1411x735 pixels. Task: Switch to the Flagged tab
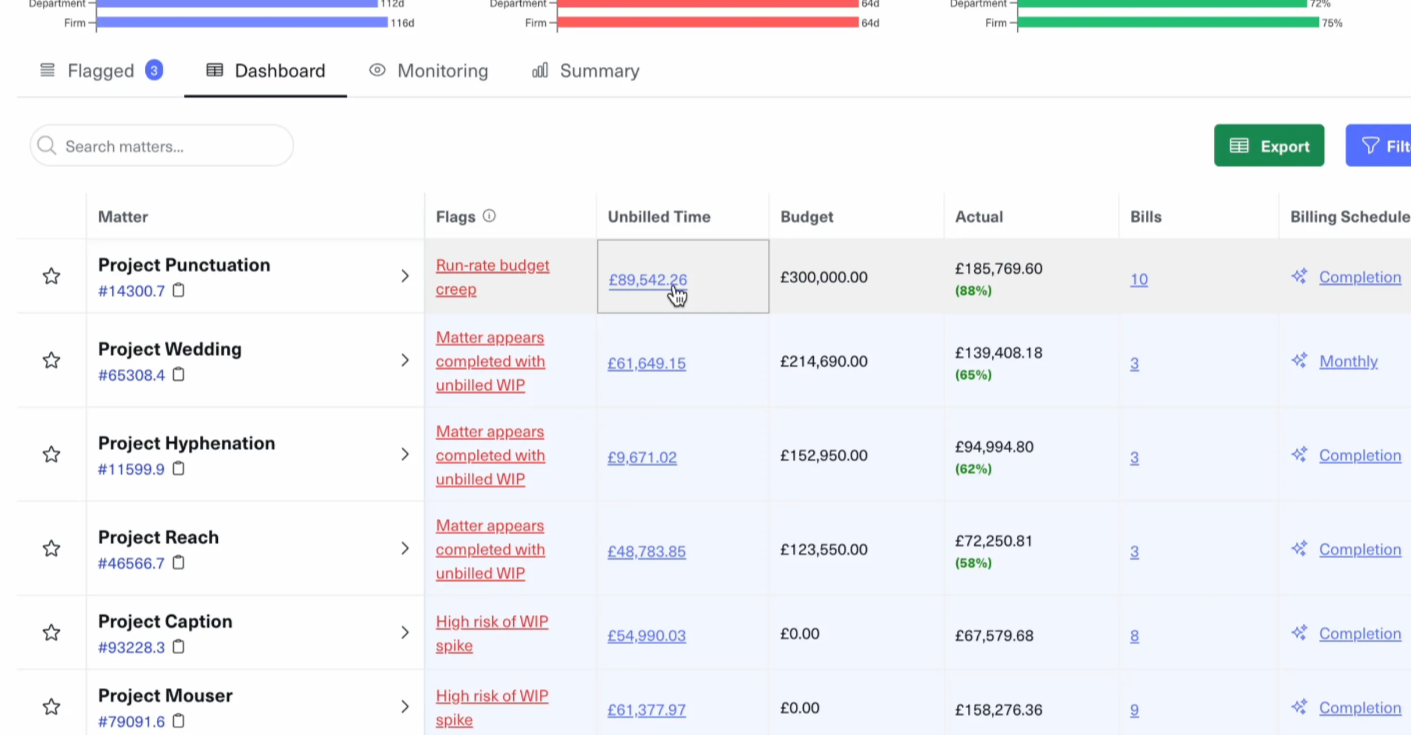click(100, 71)
